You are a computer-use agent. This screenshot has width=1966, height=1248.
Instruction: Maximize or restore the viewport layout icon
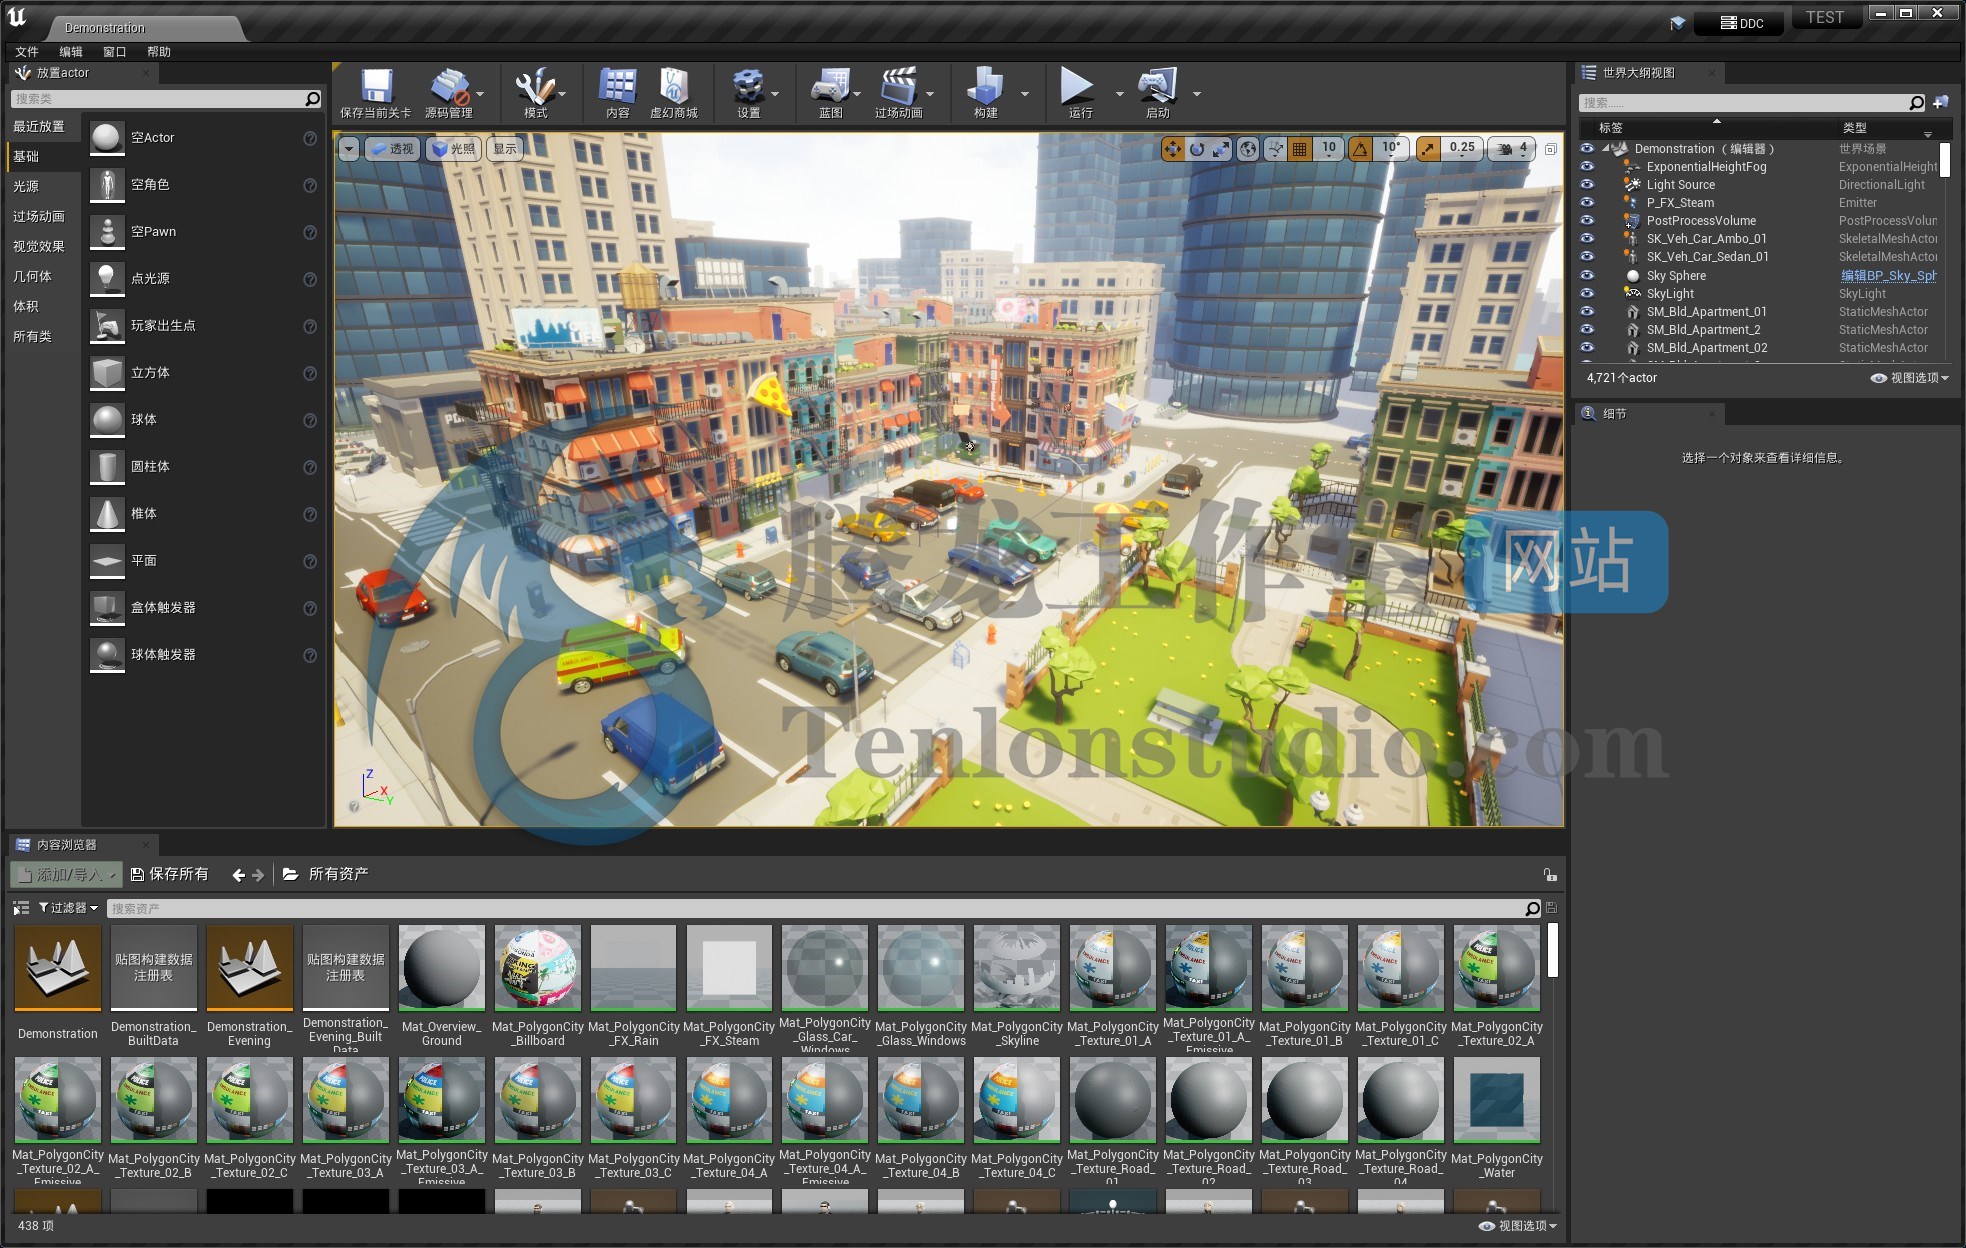tap(1551, 149)
